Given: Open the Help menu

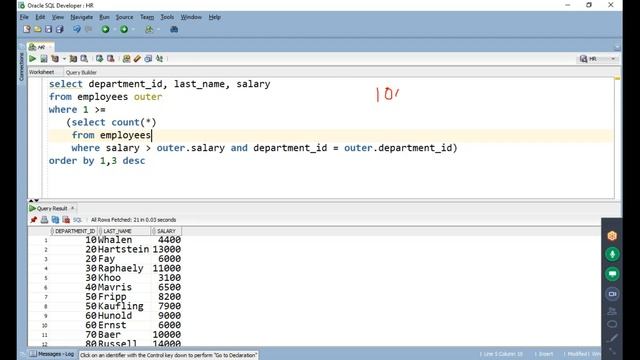Looking at the screenshot, I should 214,17.
